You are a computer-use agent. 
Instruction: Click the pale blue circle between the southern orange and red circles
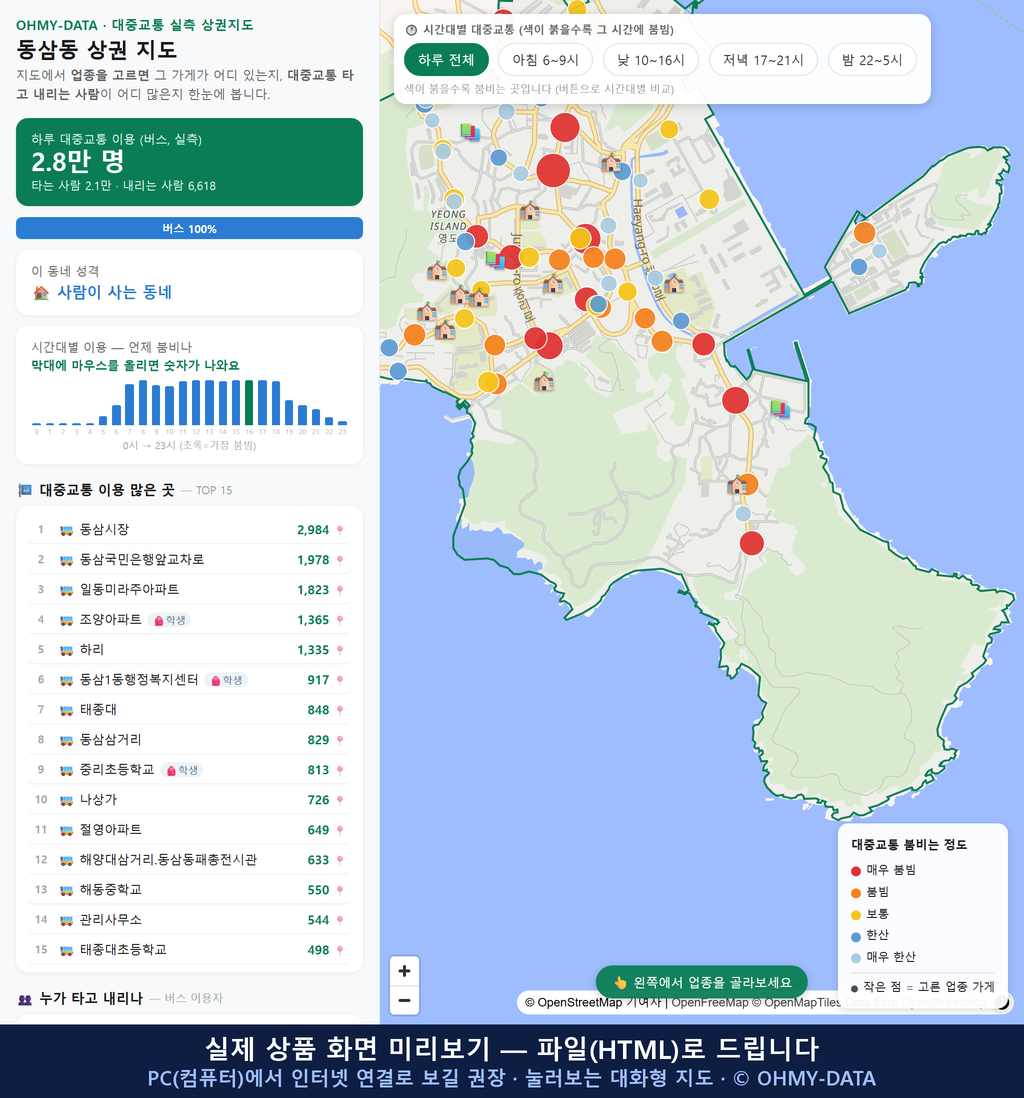(x=743, y=513)
